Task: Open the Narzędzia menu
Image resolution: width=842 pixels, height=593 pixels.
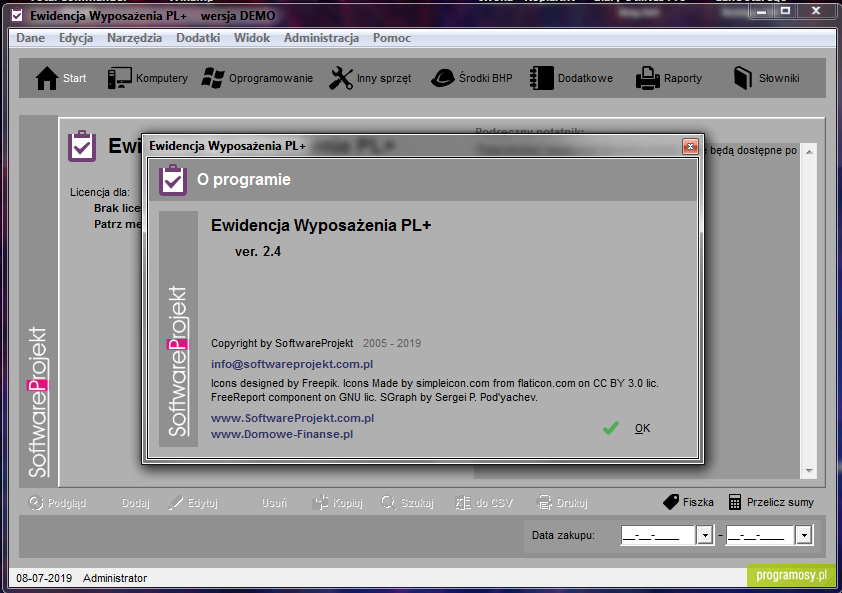Action: (134, 38)
